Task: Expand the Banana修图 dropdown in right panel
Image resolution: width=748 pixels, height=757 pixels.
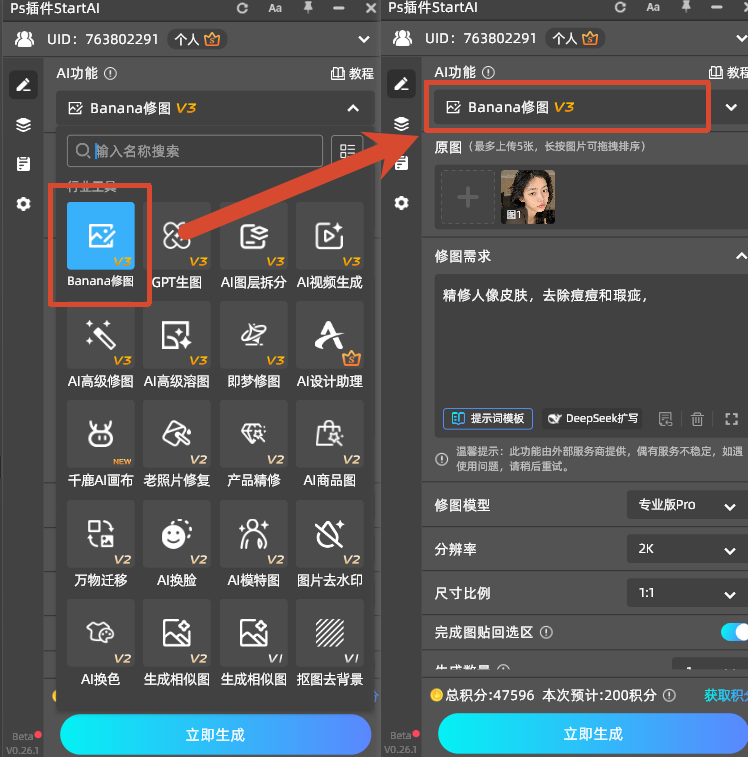Action: (731, 107)
